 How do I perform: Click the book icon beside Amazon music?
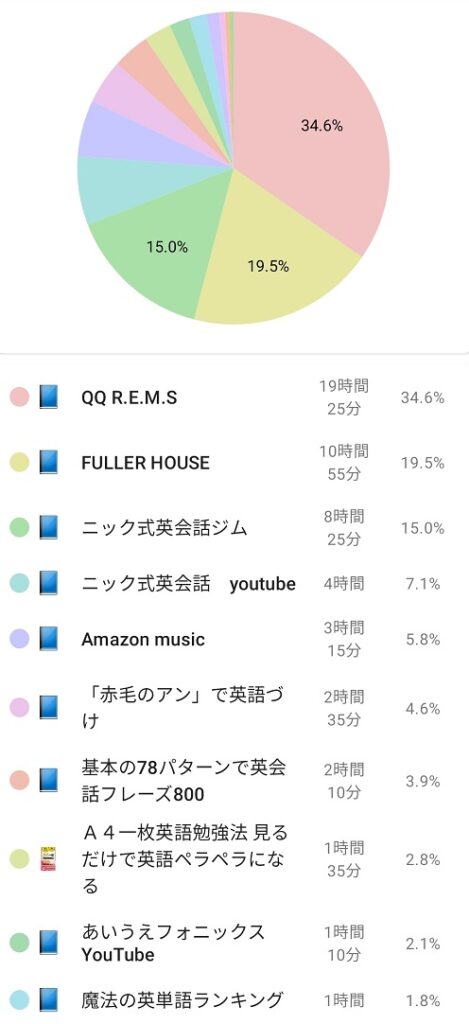[x=48, y=639]
